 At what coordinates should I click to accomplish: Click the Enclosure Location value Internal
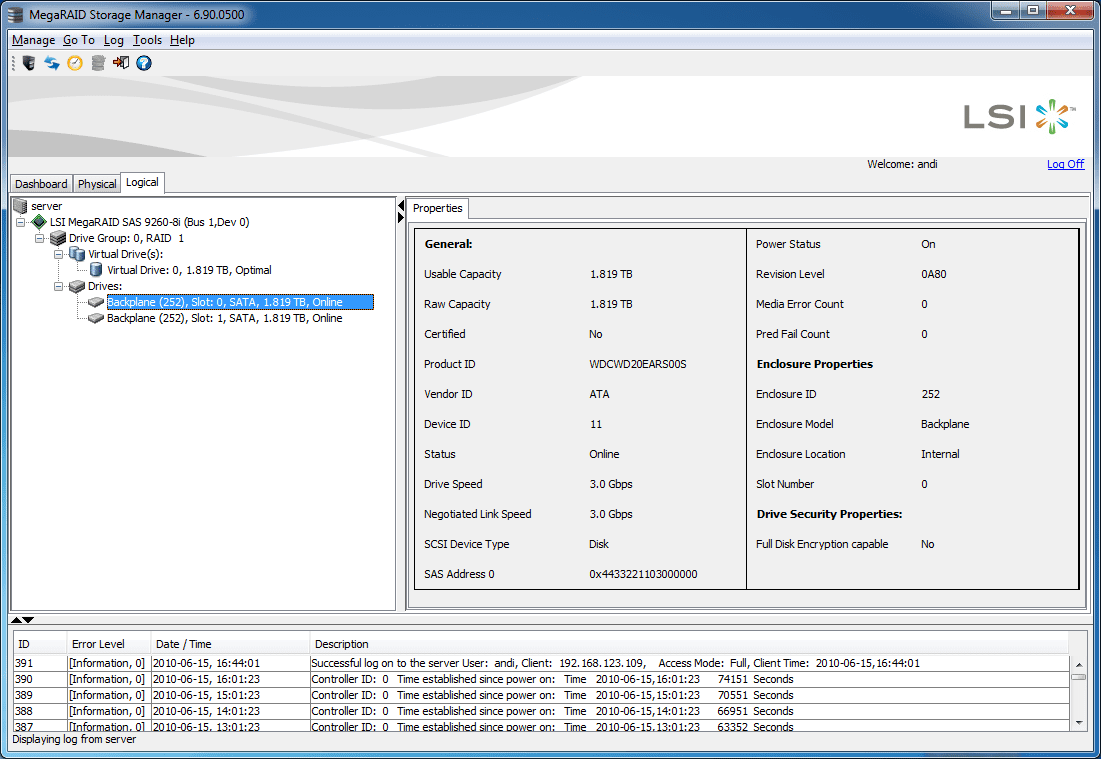pos(940,454)
